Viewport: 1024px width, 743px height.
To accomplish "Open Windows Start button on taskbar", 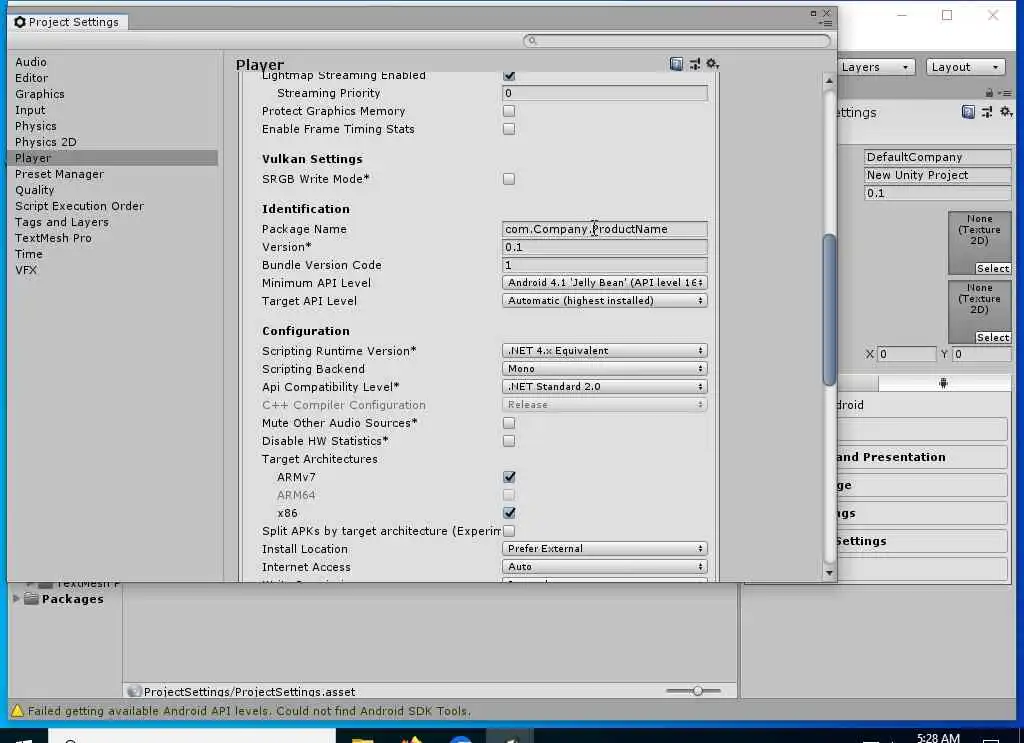I will (x=24, y=737).
